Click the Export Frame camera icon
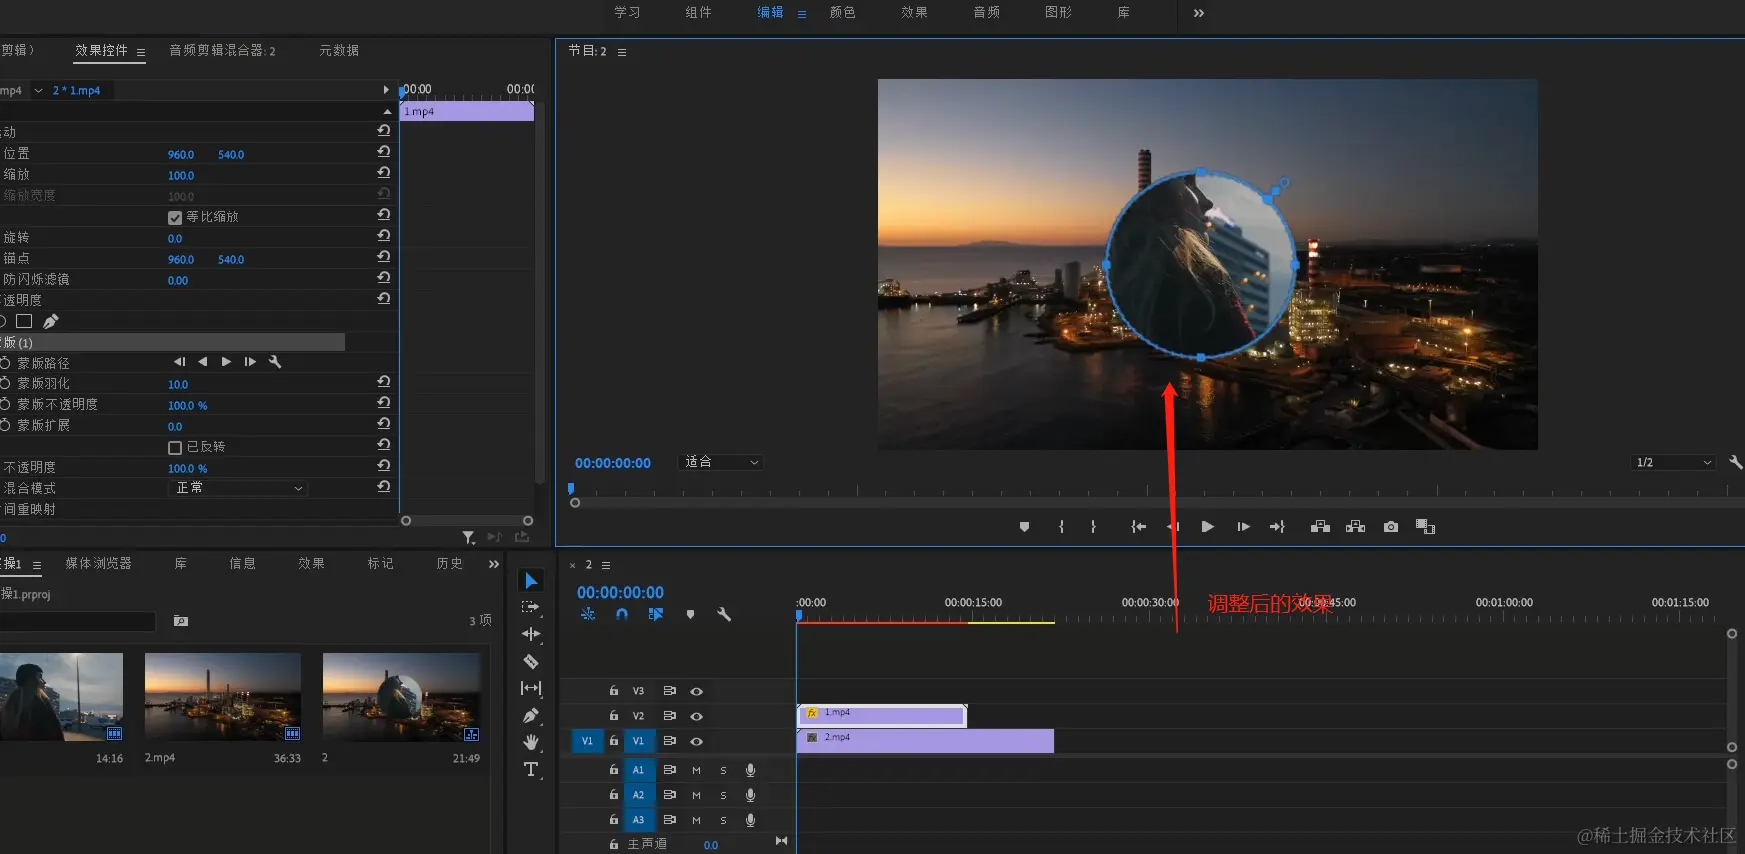 pyautogui.click(x=1390, y=527)
